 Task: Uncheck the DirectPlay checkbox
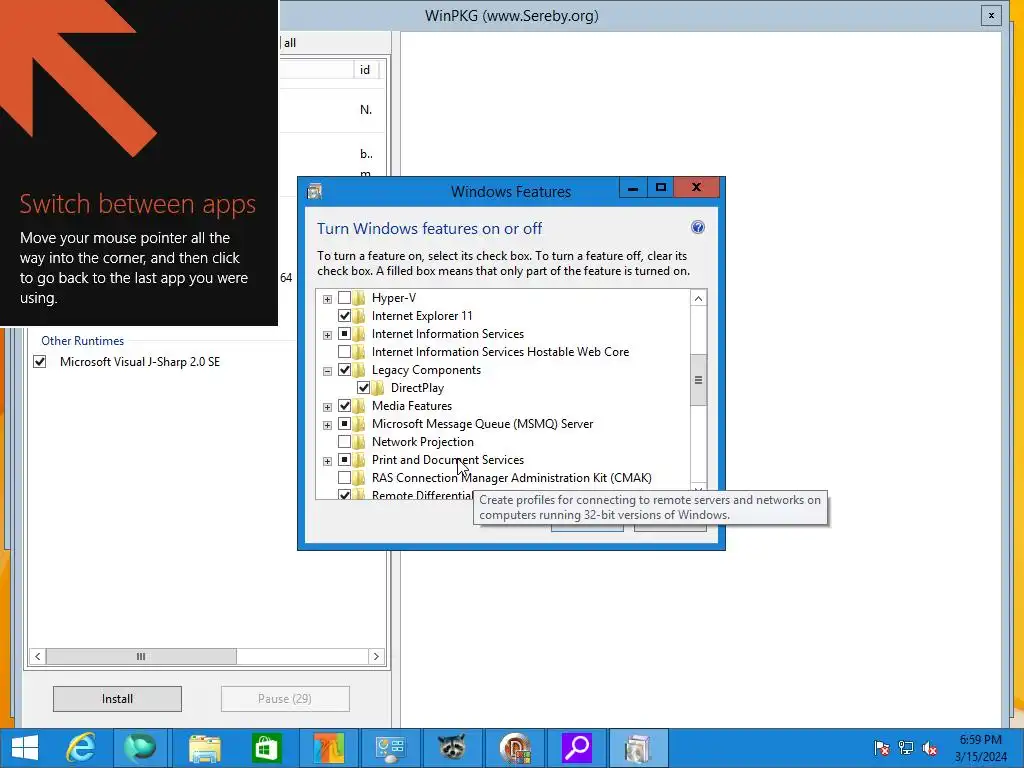363,388
